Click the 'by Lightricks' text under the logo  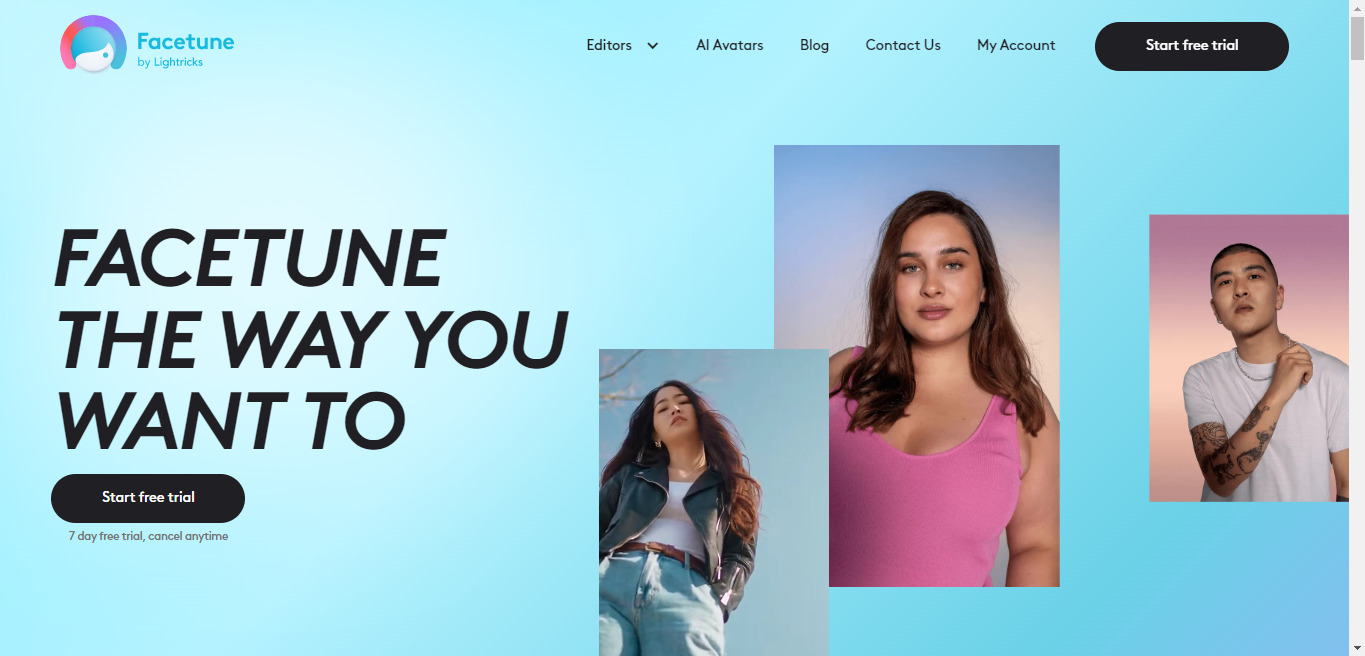pos(170,62)
